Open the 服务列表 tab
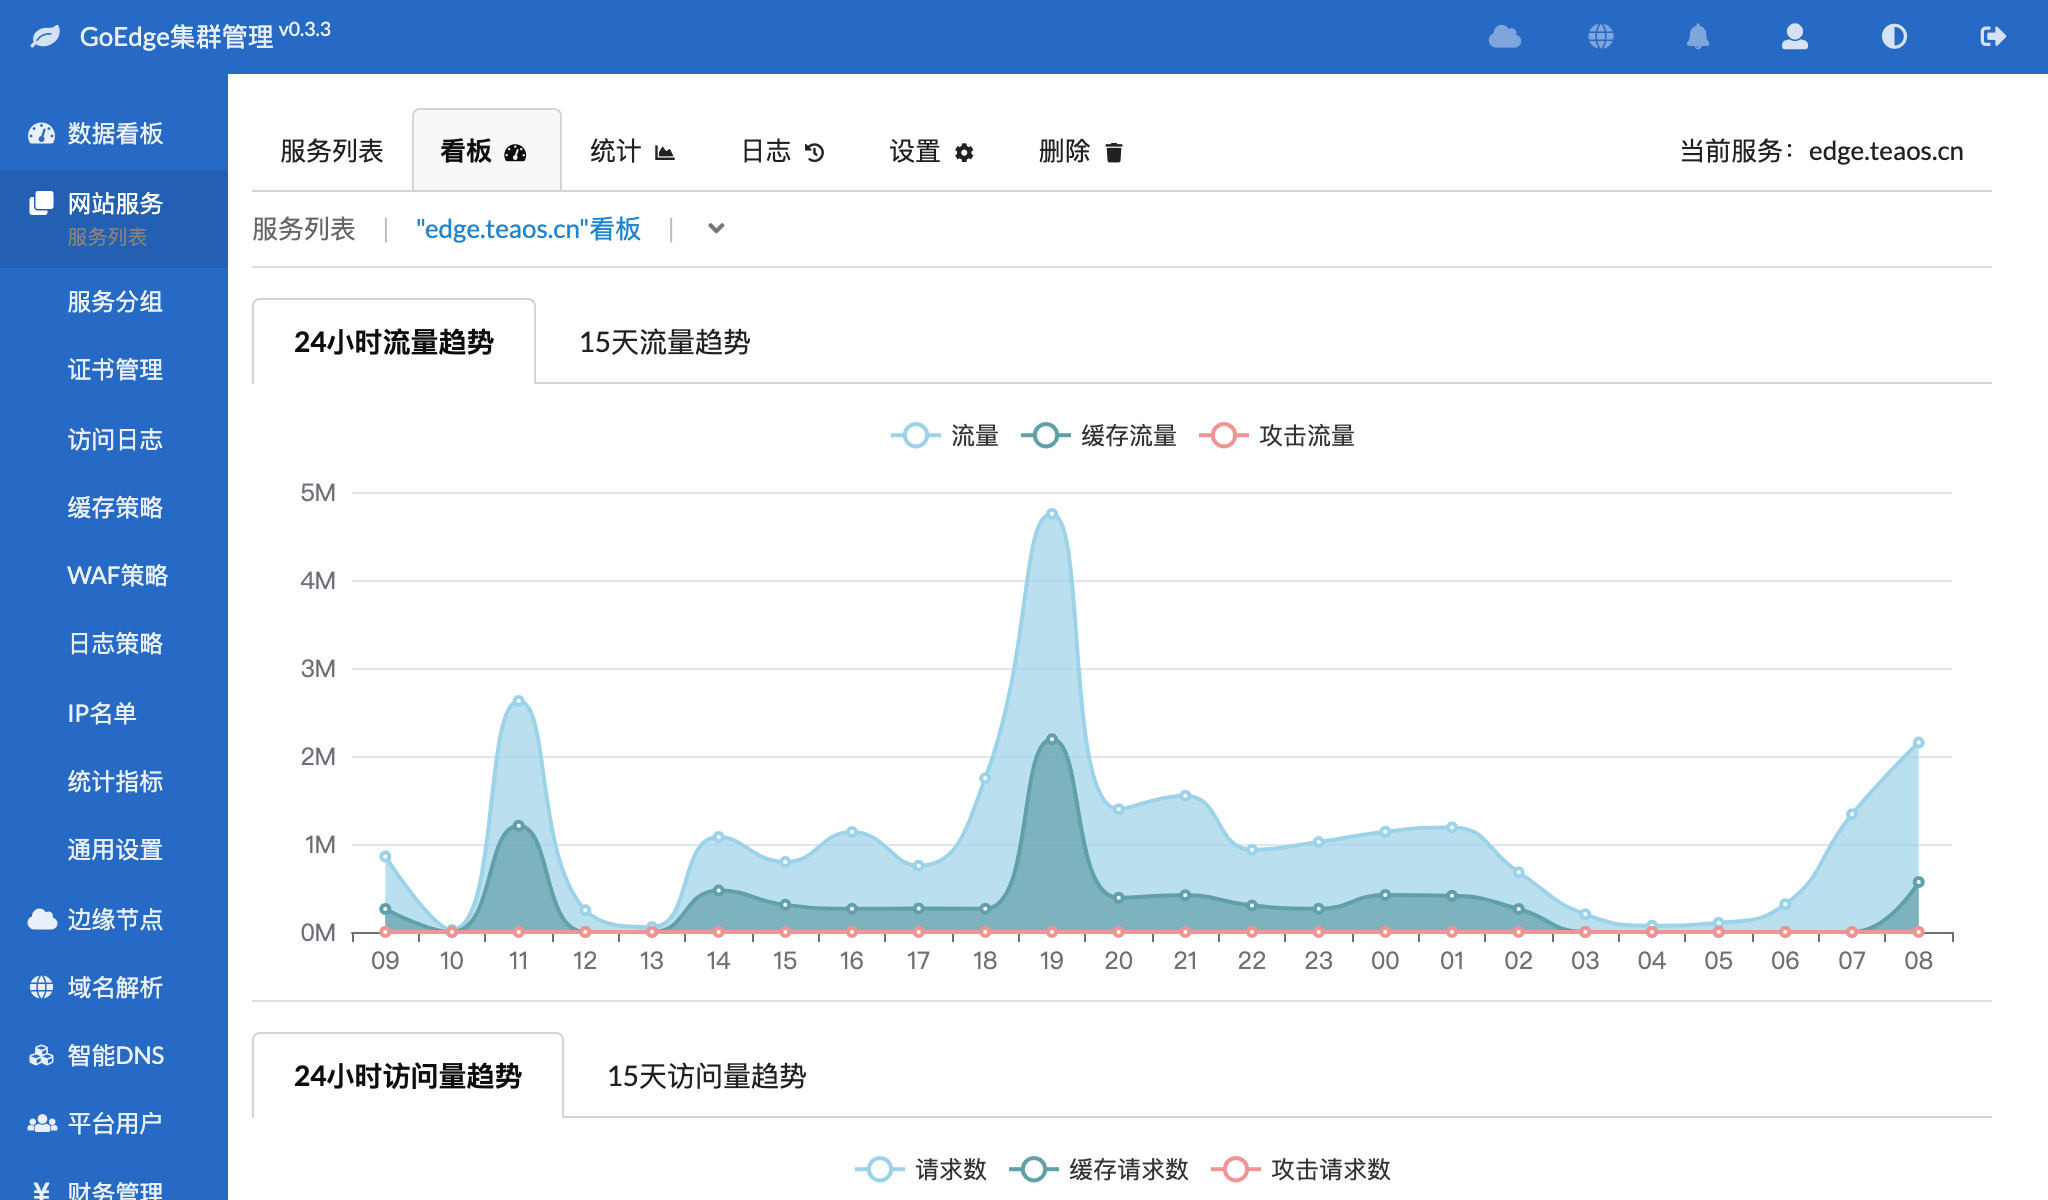2048x1200 pixels. [x=332, y=151]
